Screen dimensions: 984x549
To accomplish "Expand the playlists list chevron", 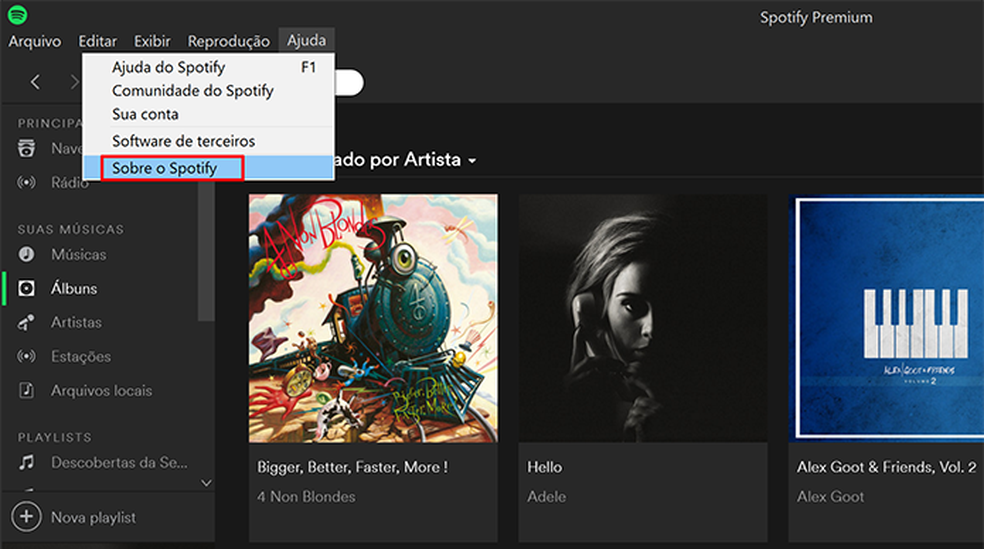I will pyautogui.click(x=206, y=483).
